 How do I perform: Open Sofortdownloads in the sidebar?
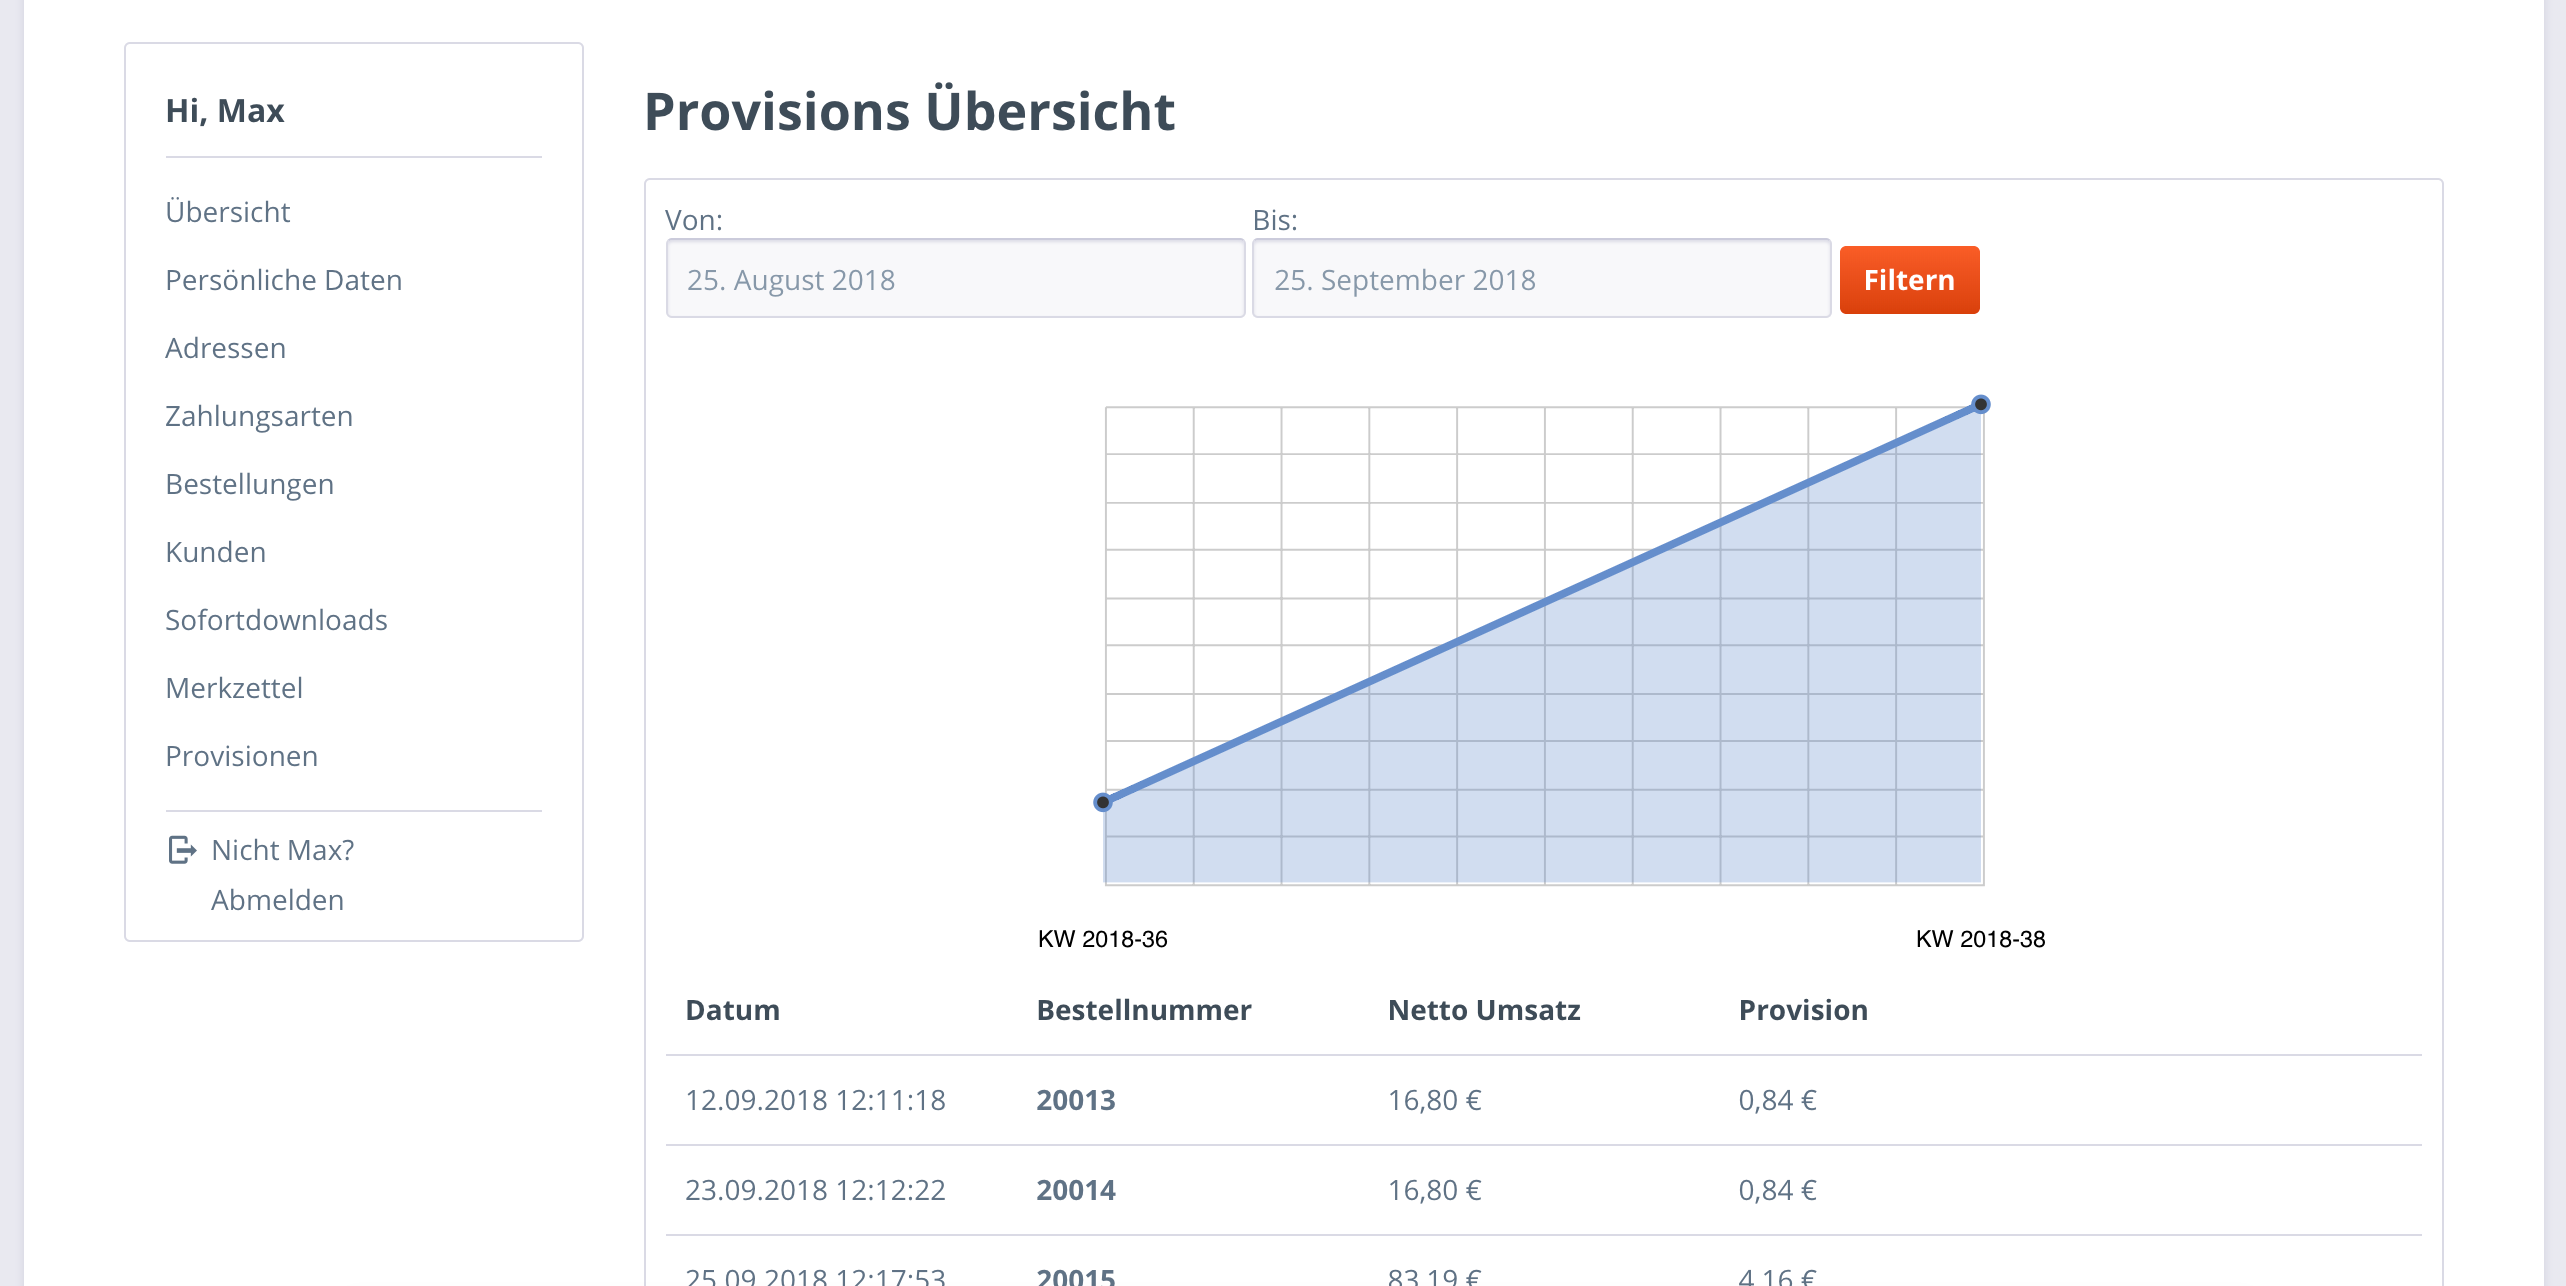pos(277,620)
